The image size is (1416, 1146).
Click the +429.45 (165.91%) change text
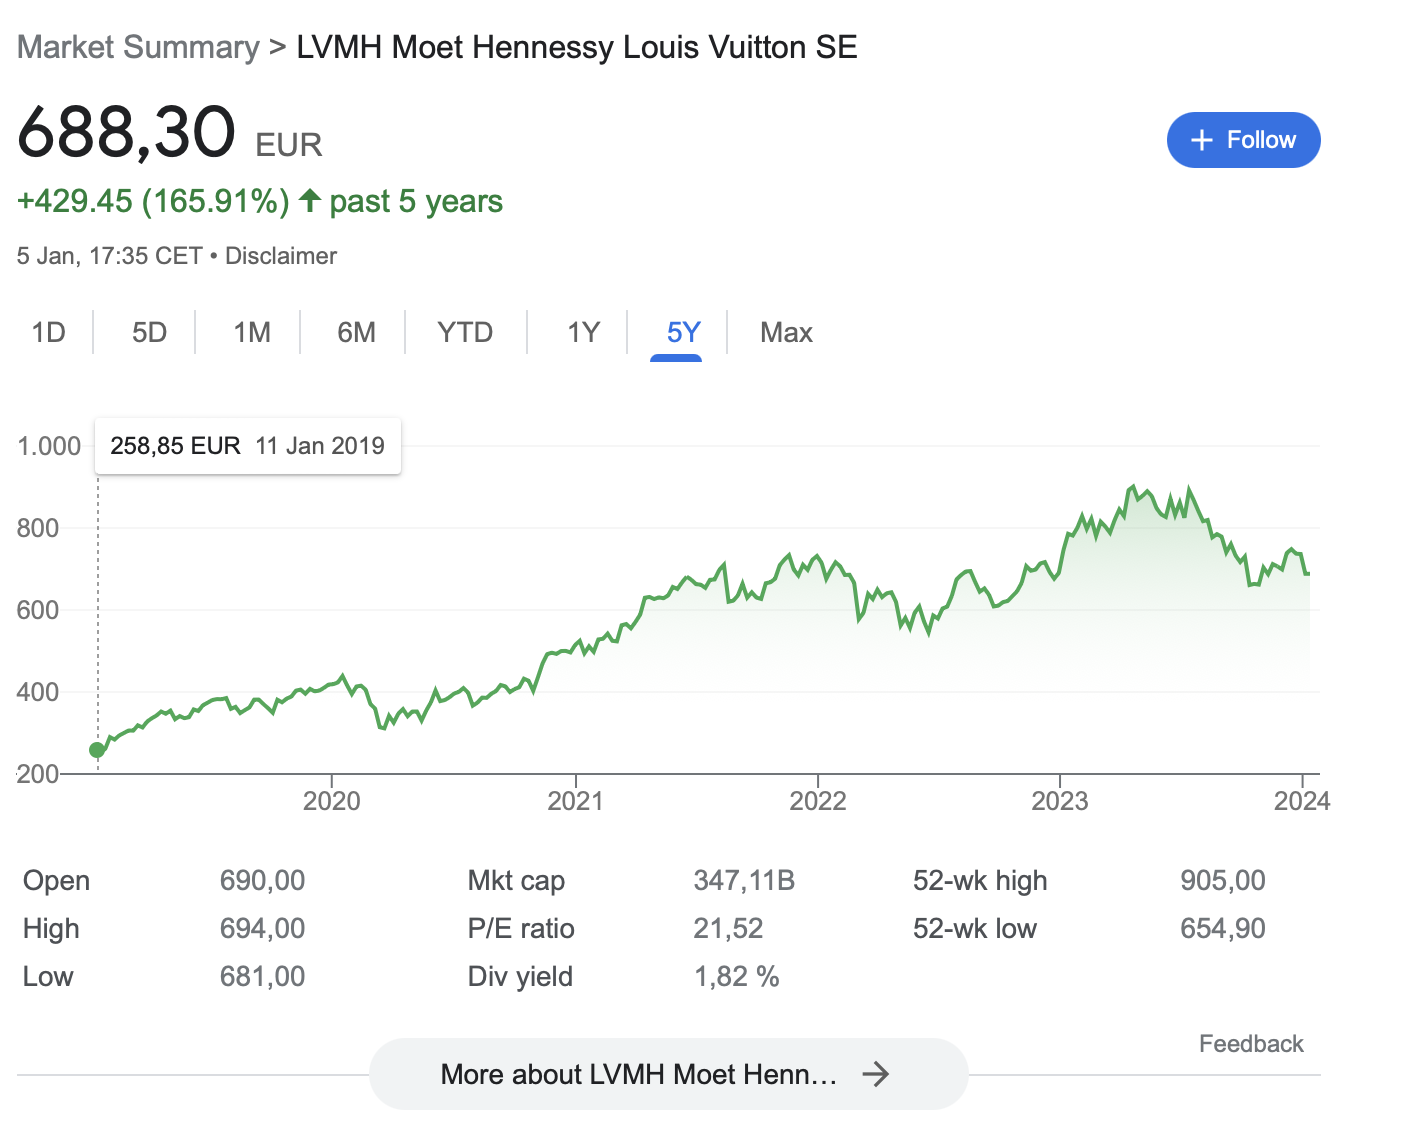(x=153, y=201)
